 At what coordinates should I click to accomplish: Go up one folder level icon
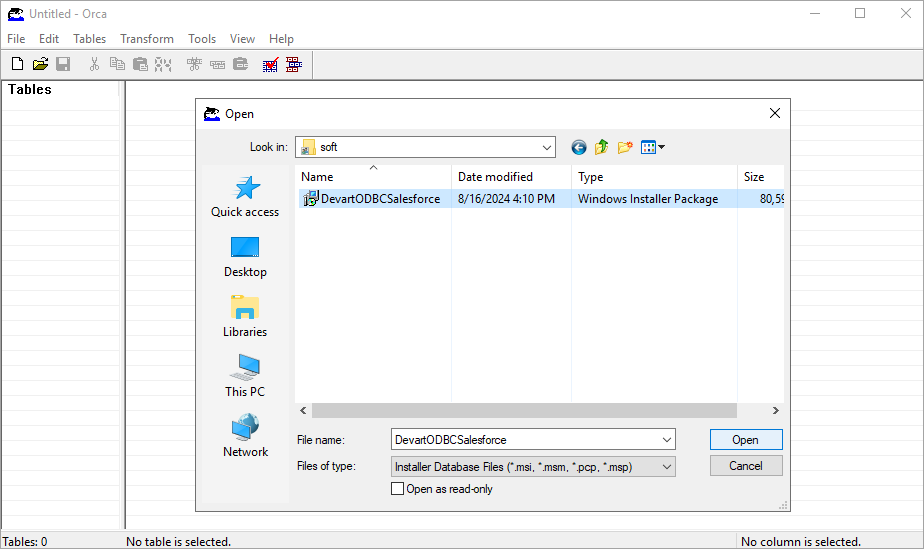602,147
